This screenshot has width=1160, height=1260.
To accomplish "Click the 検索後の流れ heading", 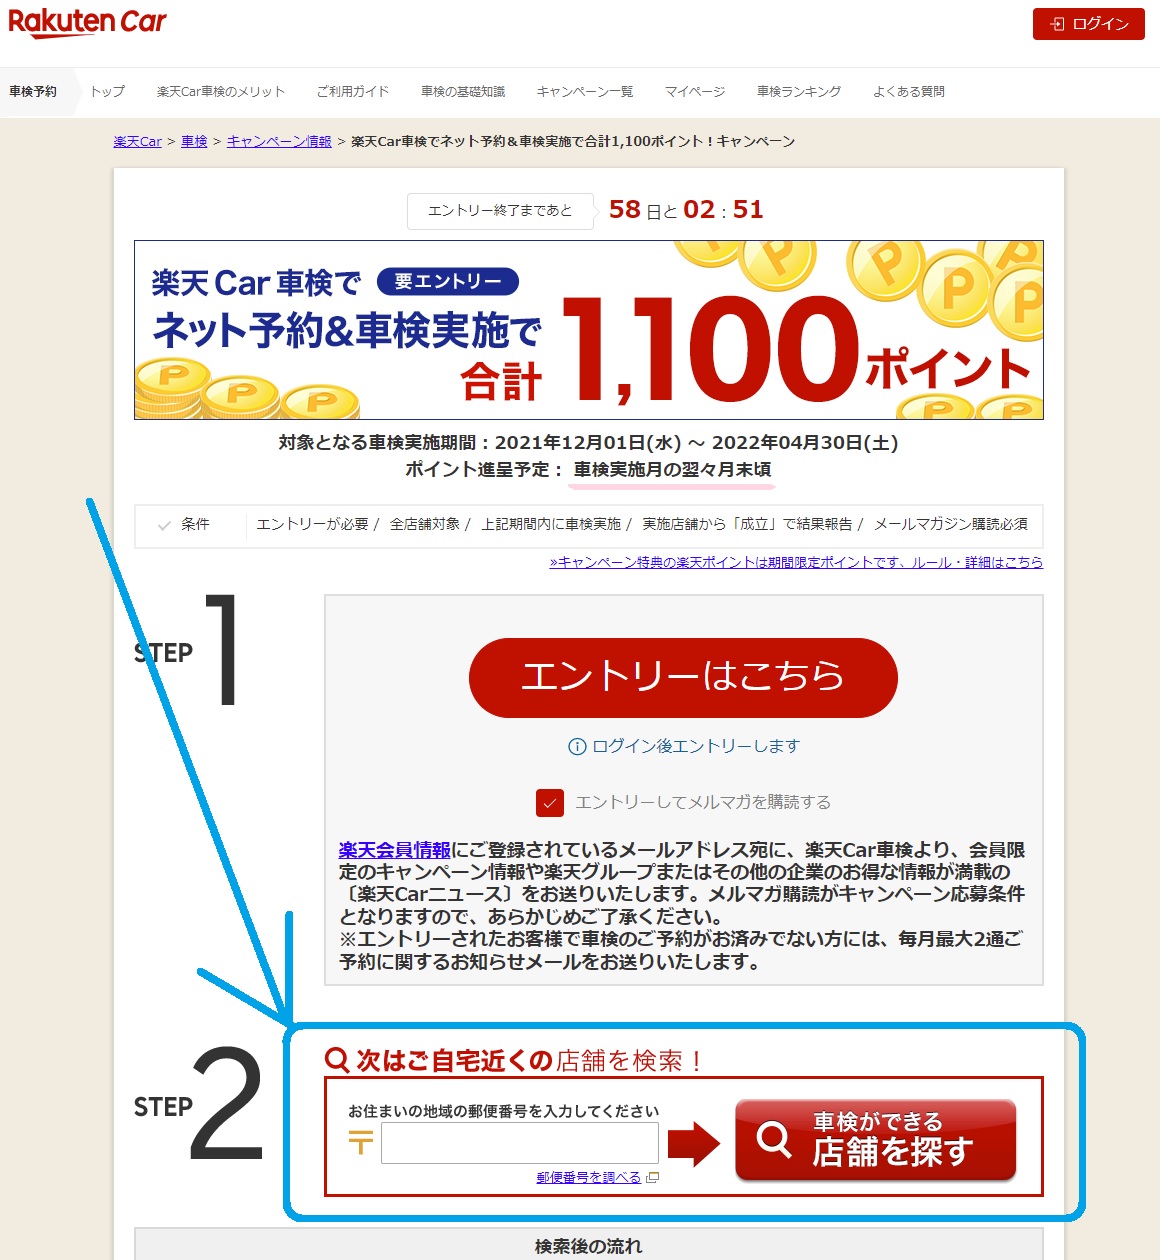I will 589,1246.
